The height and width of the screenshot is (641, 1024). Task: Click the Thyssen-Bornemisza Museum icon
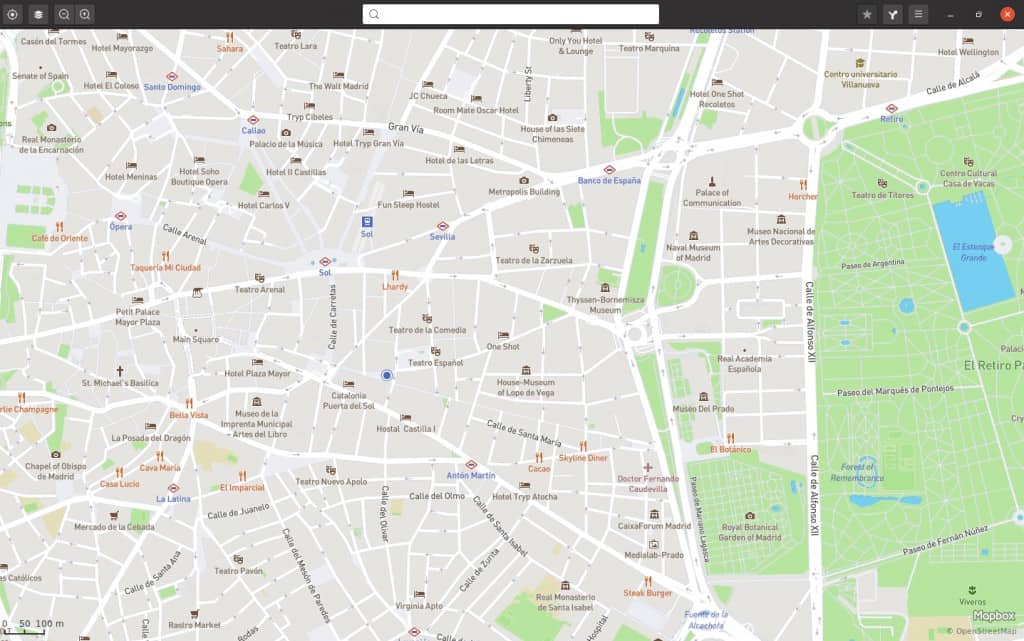(x=605, y=288)
